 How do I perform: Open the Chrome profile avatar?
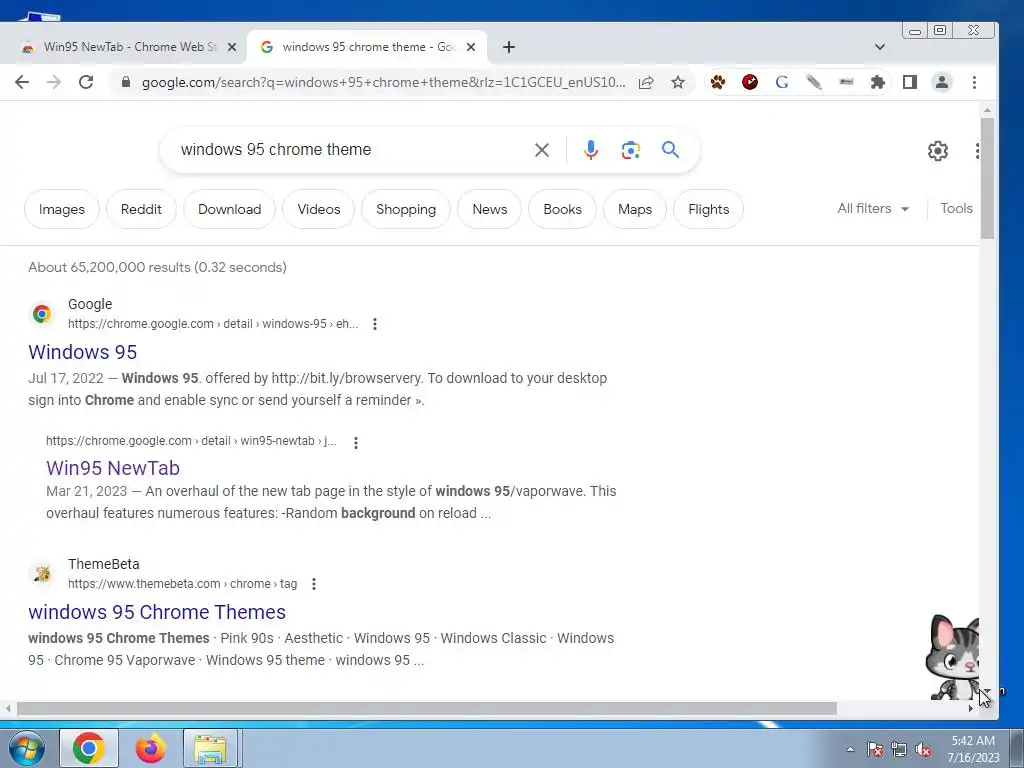pos(942,82)
